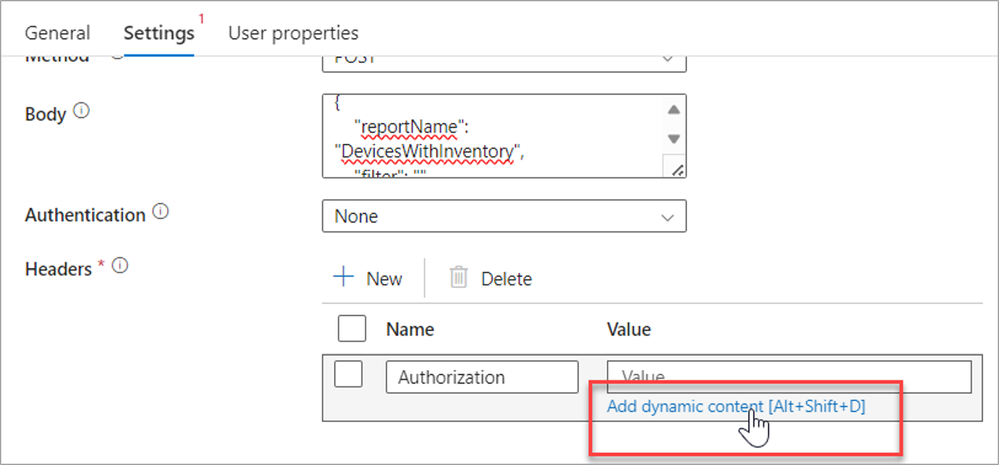The image size is (999, 465).
Task: Click the Headers info icon
Action: (x=120, y=266)
